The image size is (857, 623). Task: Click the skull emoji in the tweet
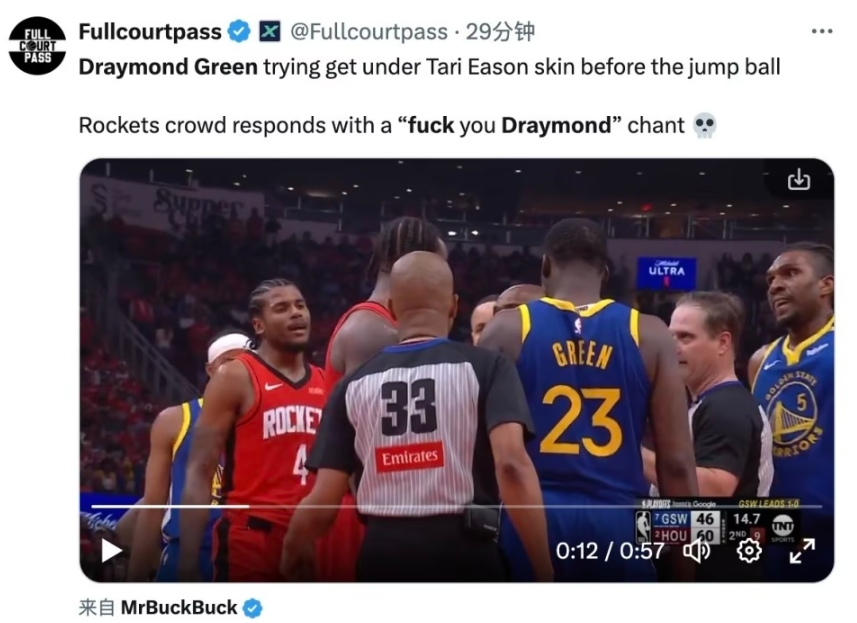click(x=705, y=126)
